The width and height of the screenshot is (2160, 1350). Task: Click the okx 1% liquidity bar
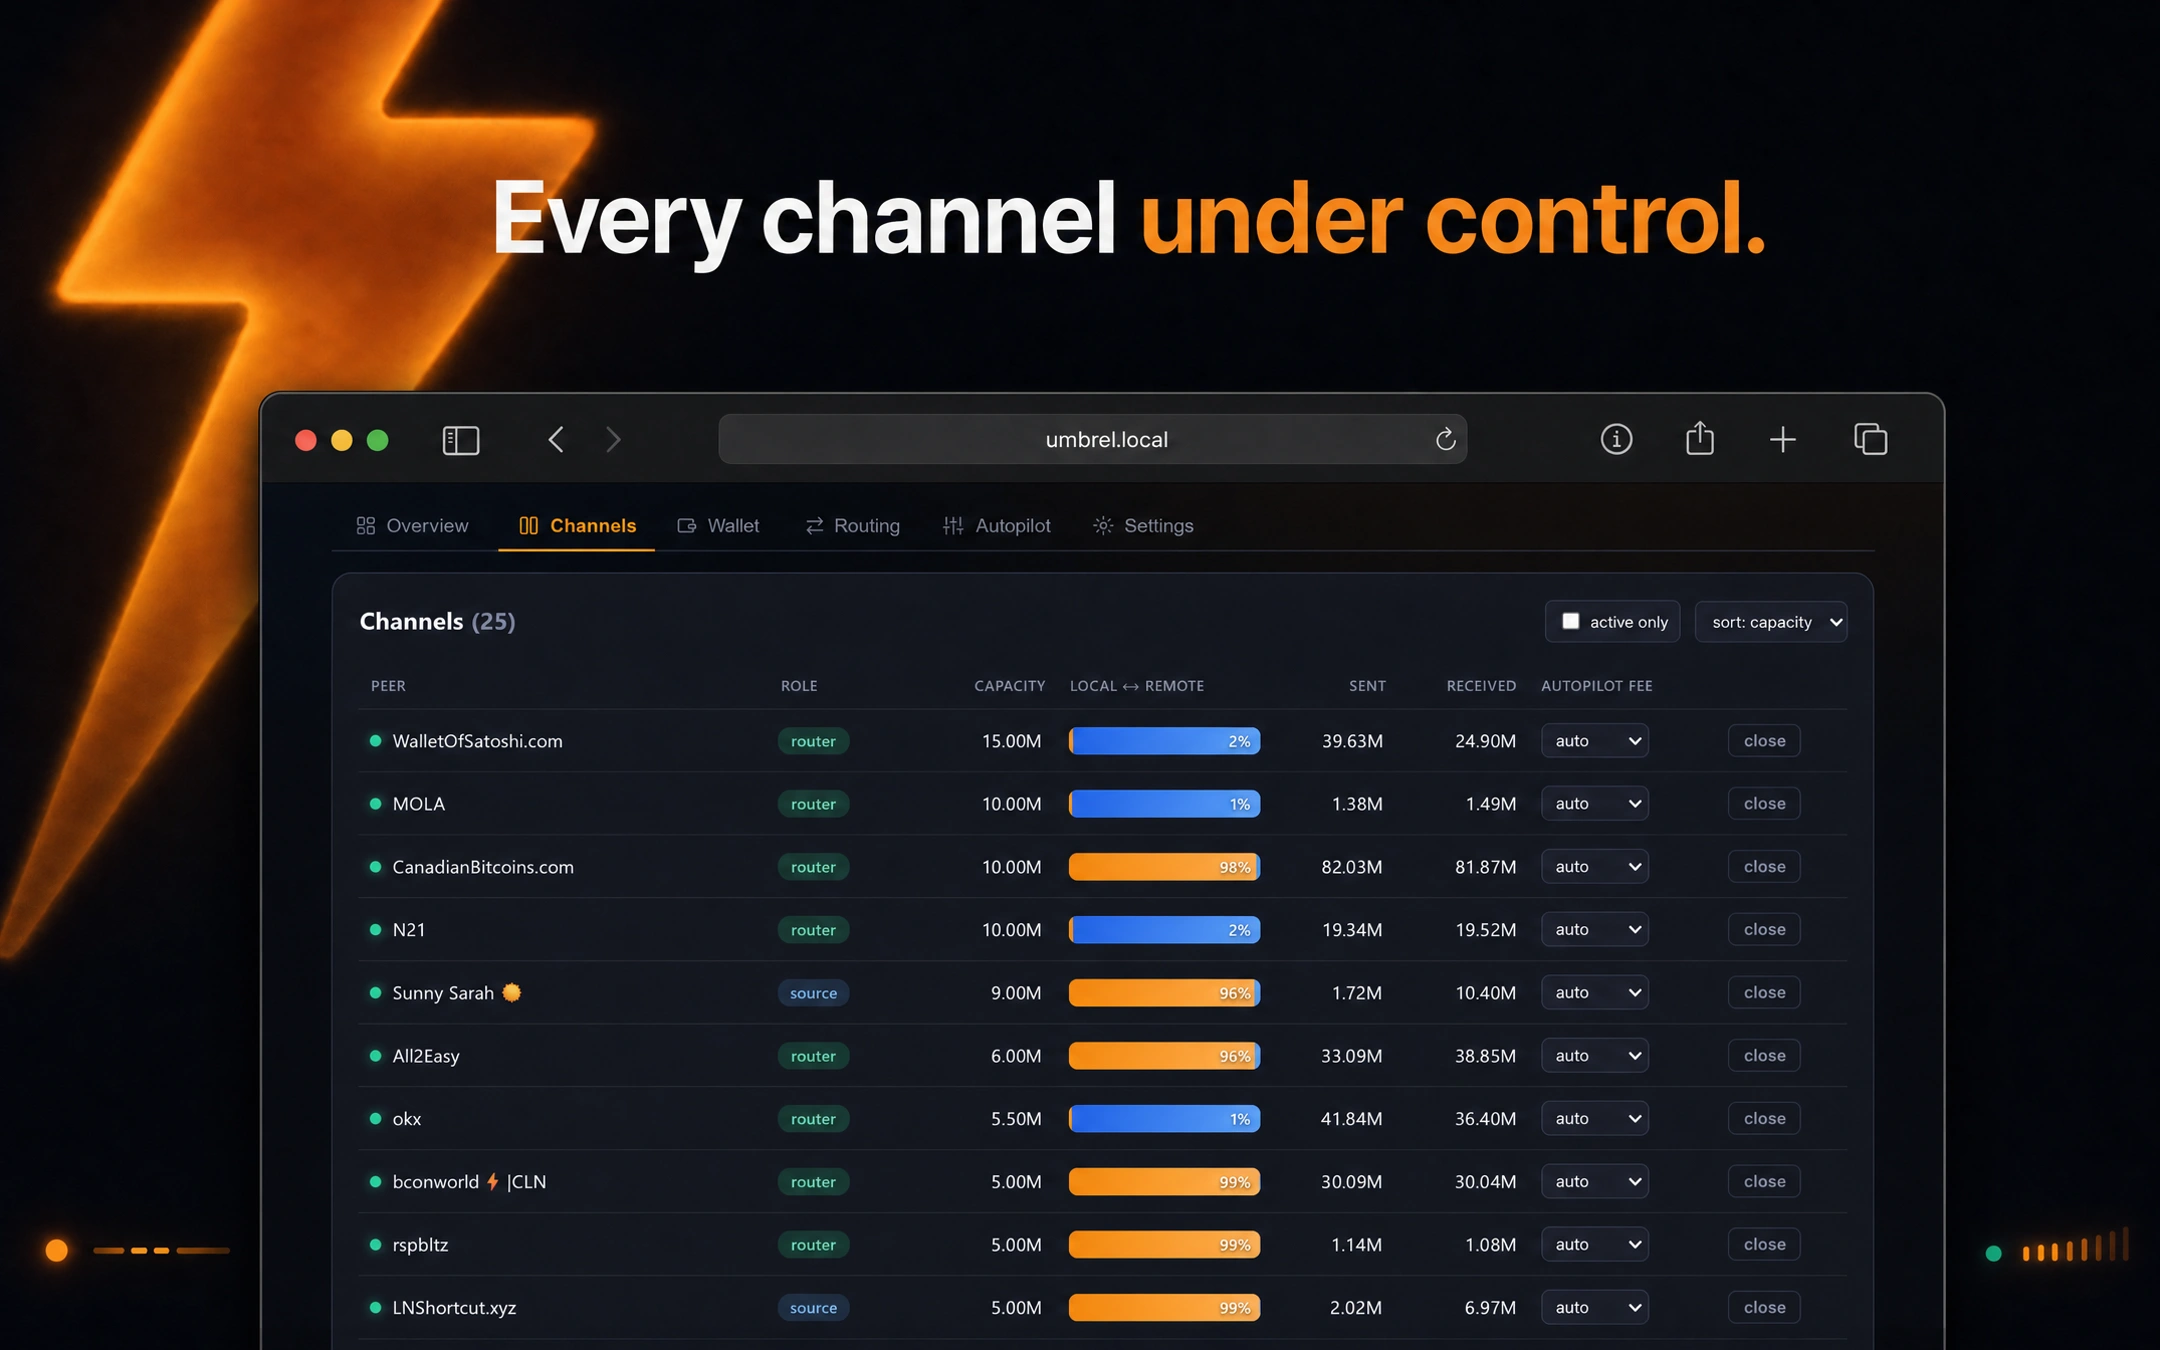tap(1164, 1119)
